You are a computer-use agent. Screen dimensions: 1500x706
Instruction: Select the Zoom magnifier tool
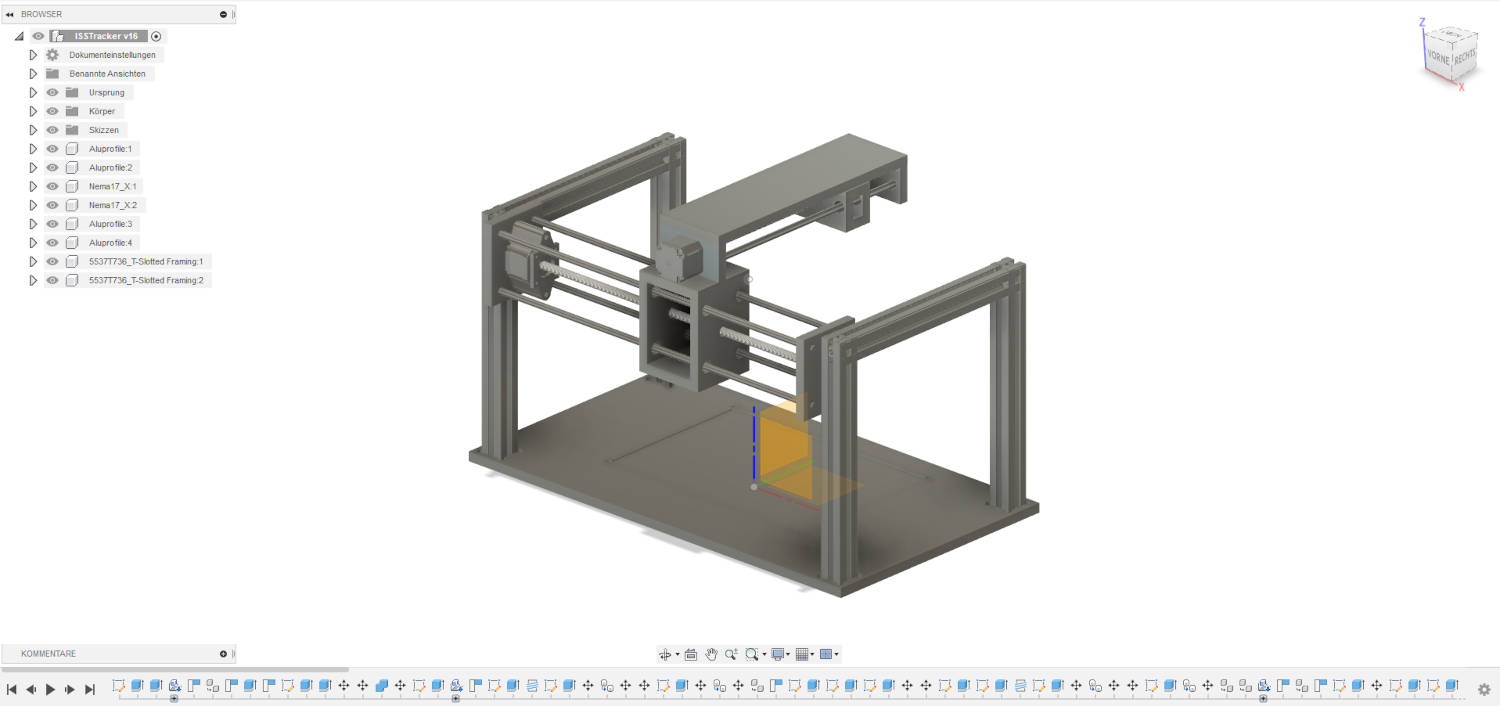pyautogui.click(x=731, y=654)
